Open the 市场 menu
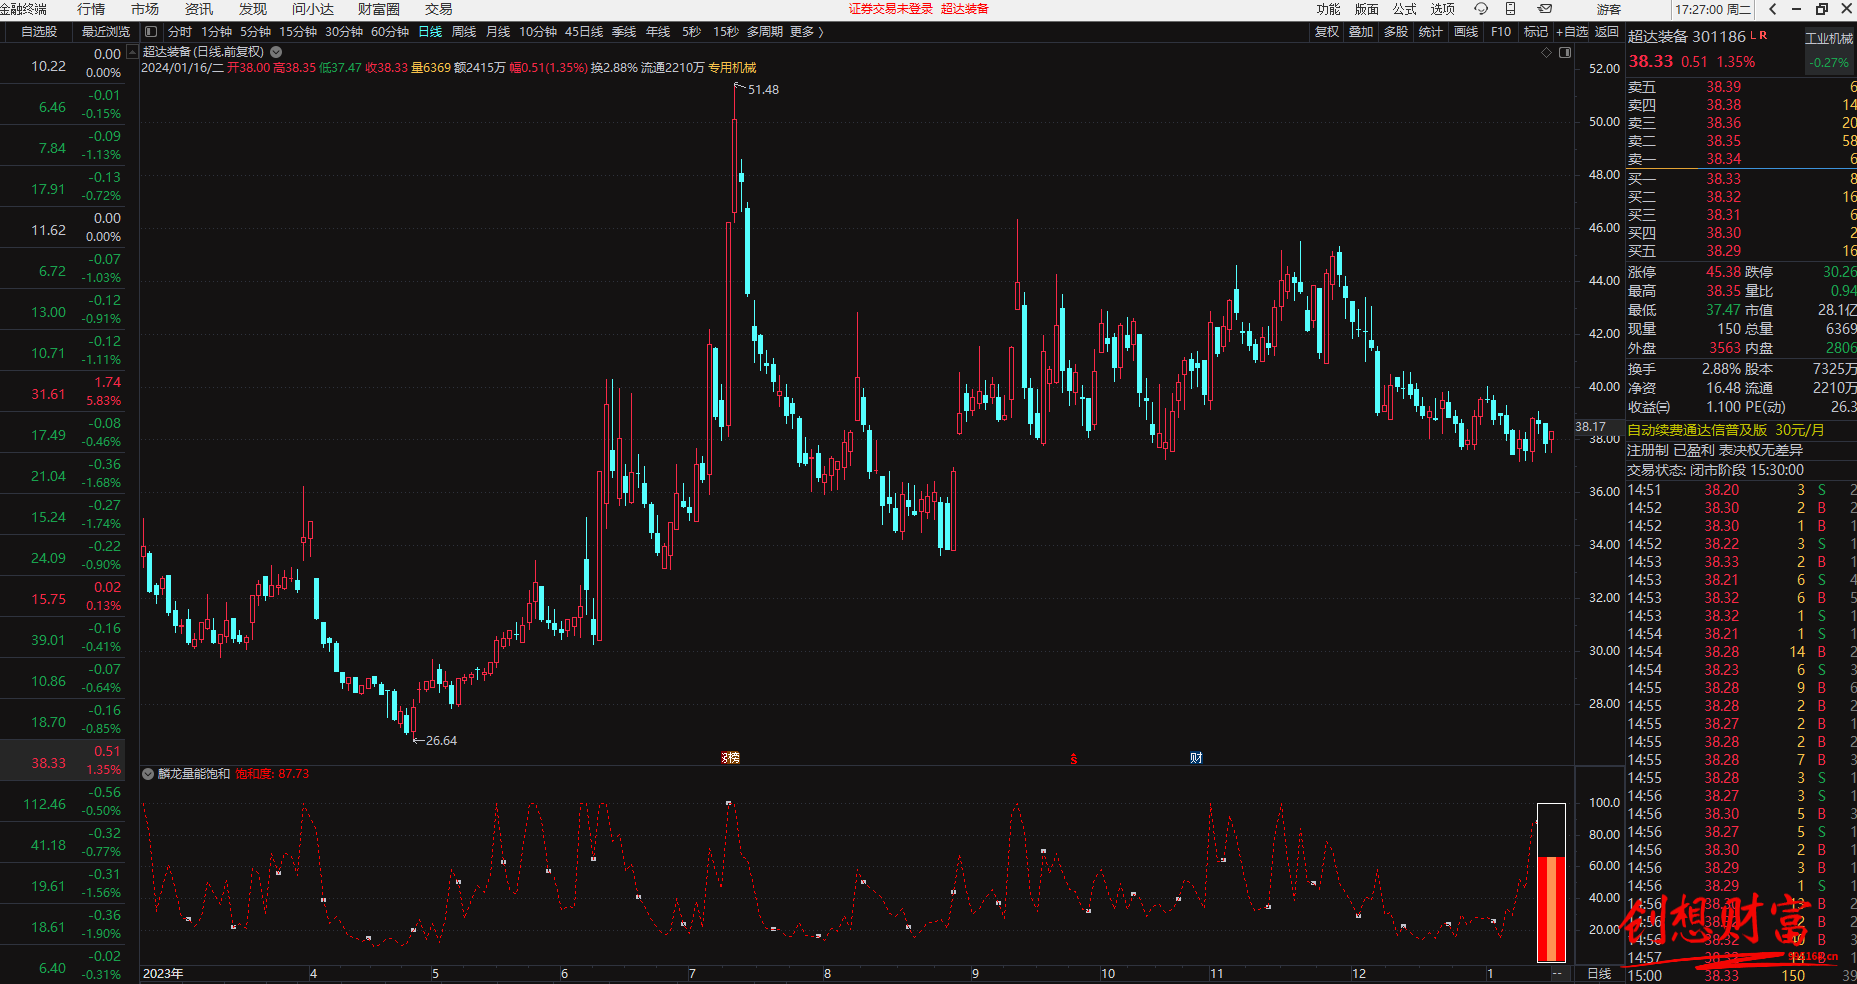This screenshot has height=984, width=1857. pyautogui.click(x=145, y=9)
